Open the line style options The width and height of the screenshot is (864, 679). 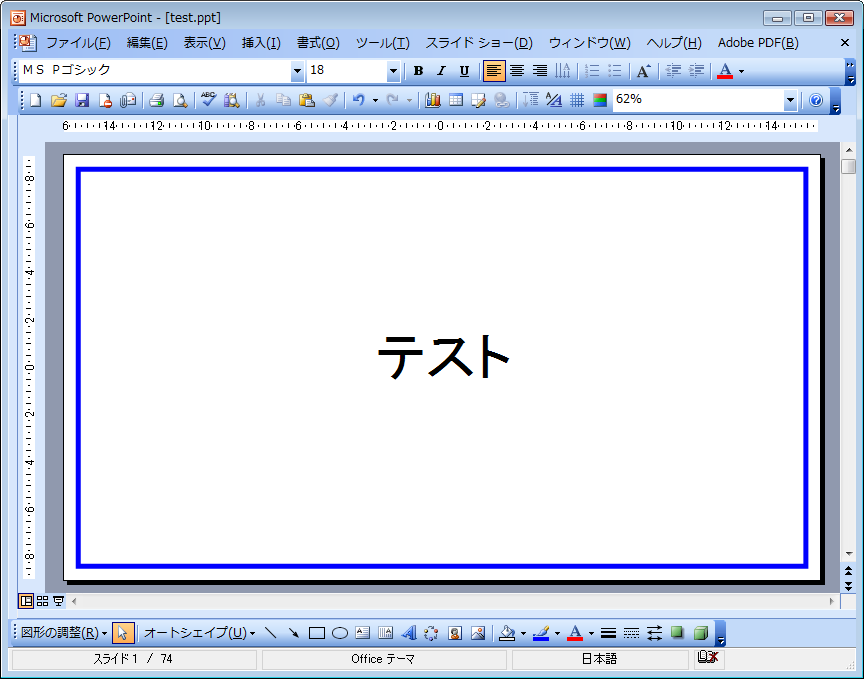point(608,633)
